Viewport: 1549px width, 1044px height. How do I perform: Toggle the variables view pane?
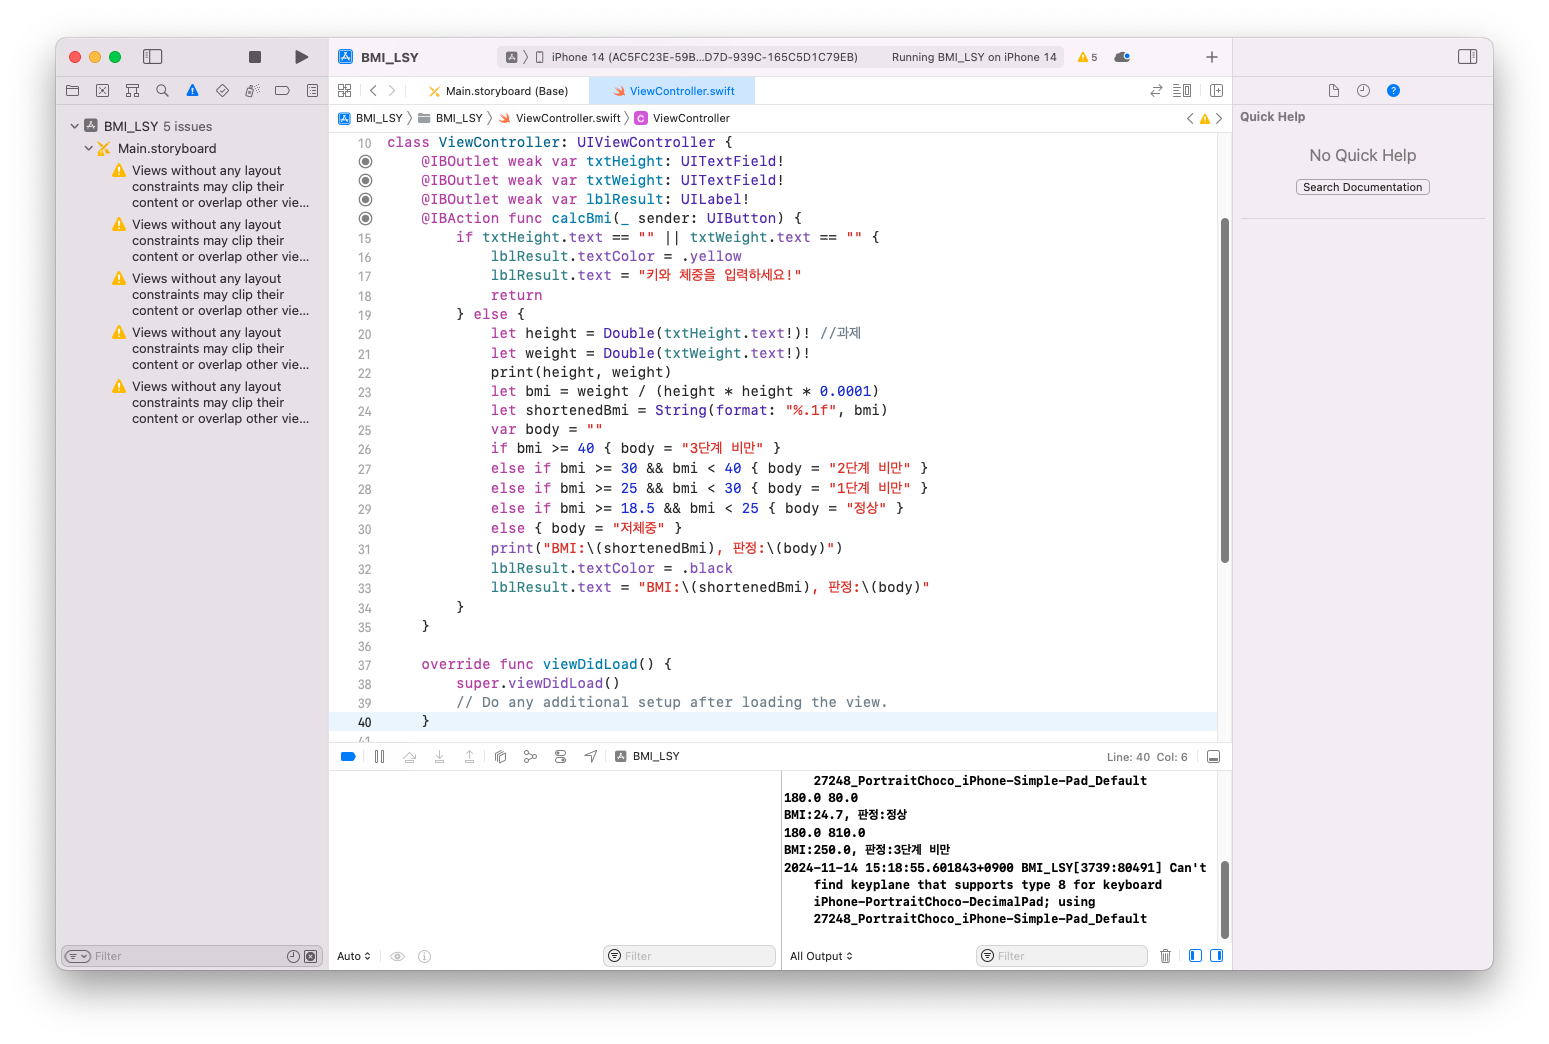pyautogui.click(x=1195, y=956)
